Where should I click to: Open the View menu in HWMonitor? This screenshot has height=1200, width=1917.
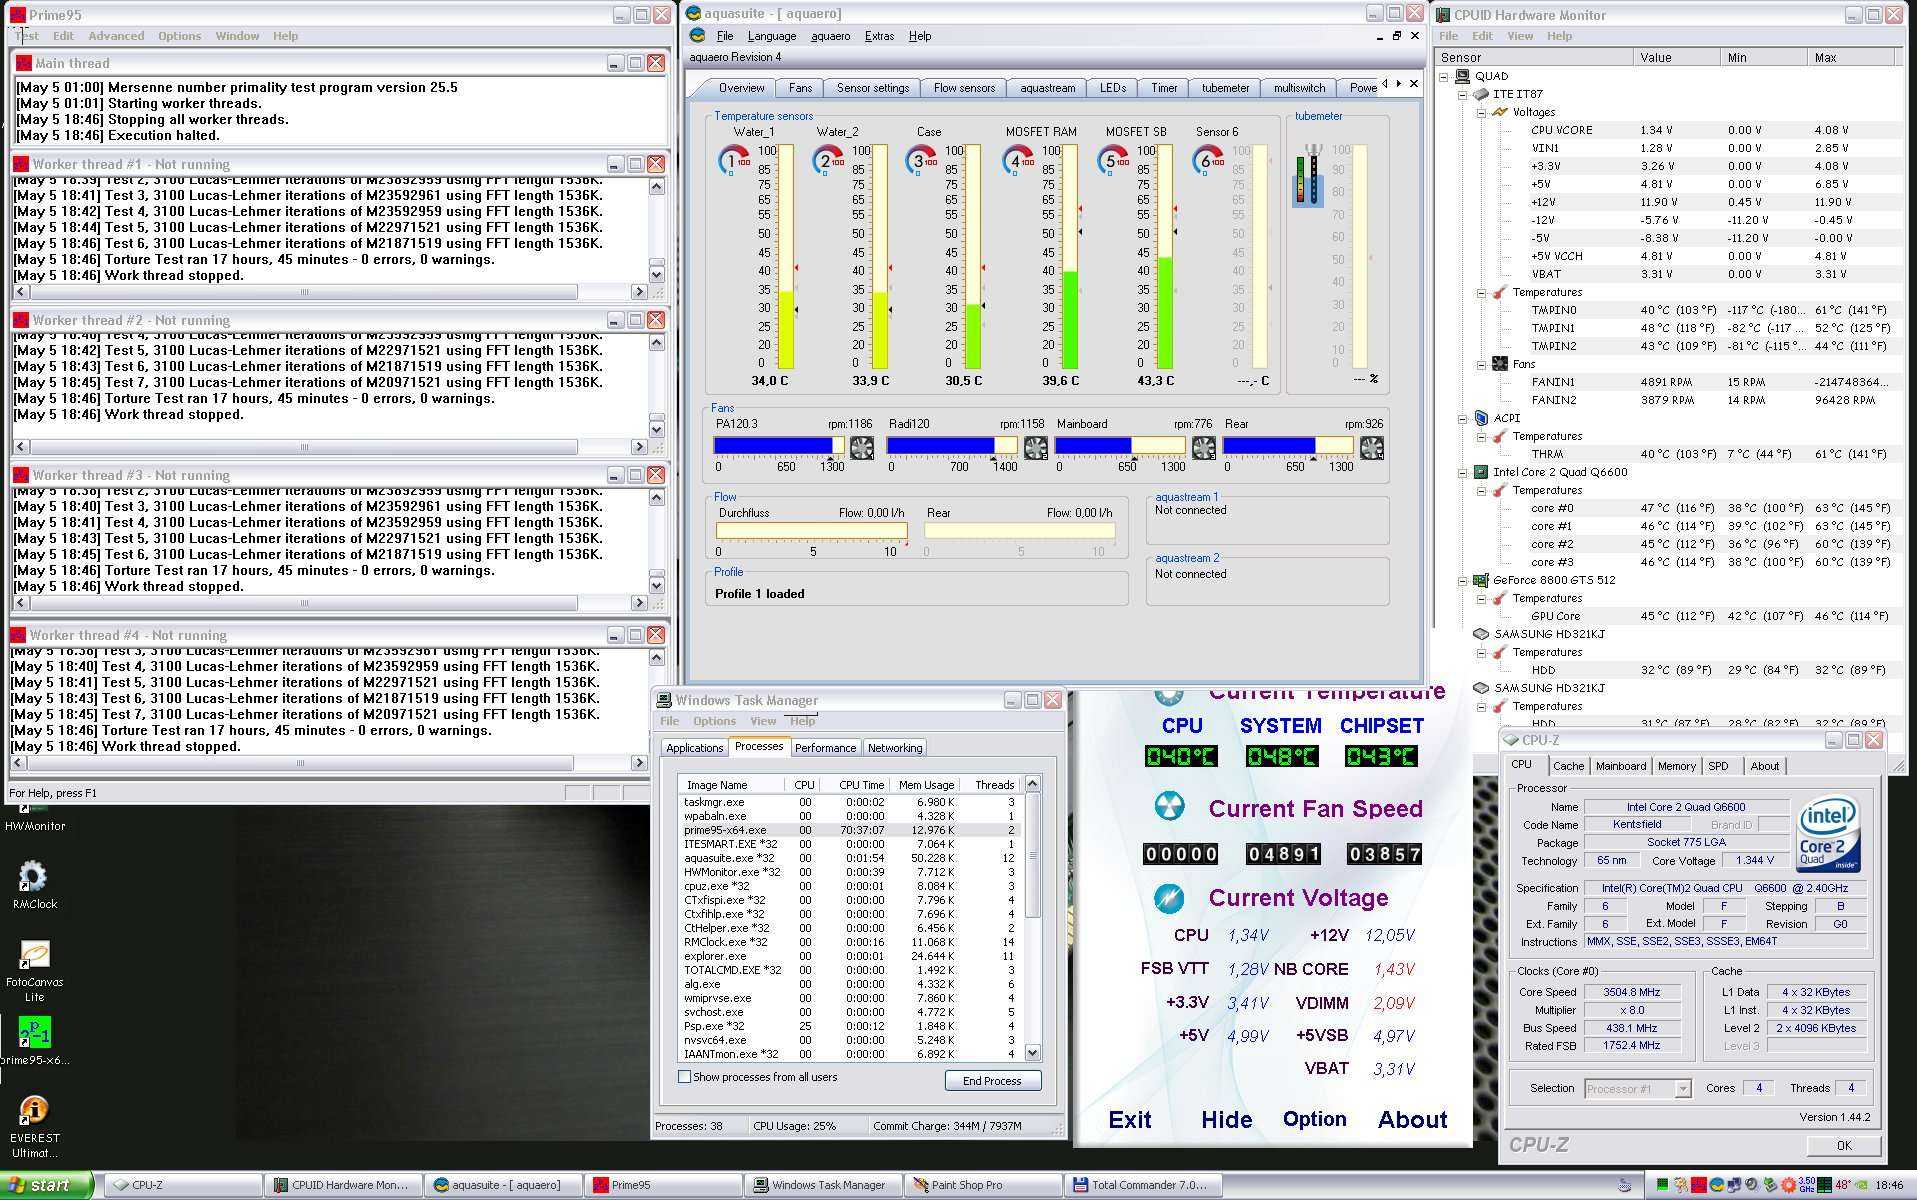pyautogui.click(x=1519, y=36)
